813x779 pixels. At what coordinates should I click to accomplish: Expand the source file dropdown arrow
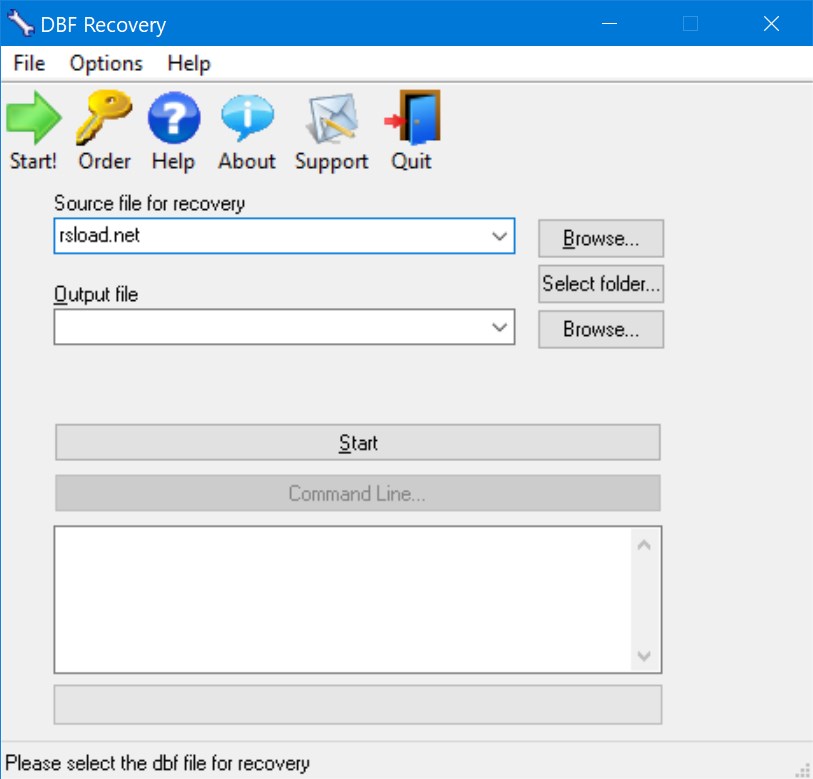tap(500, 237)
